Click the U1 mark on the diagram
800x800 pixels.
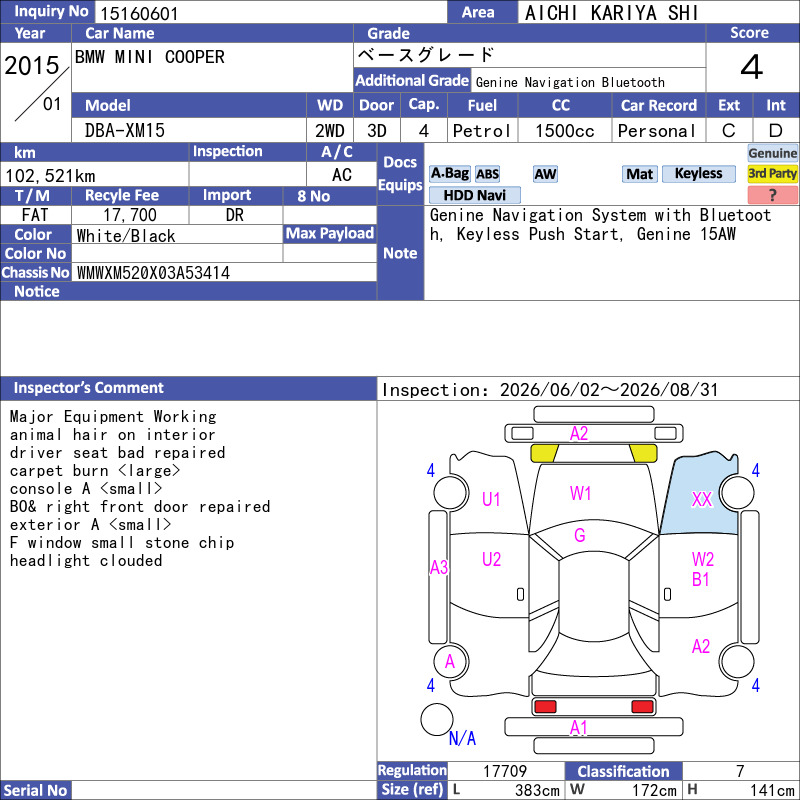(491, 499)
